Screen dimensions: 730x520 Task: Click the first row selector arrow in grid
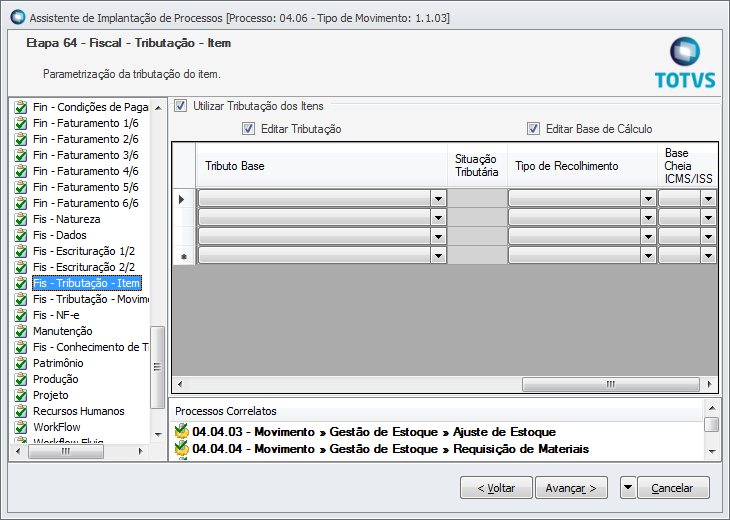(183, 199)
